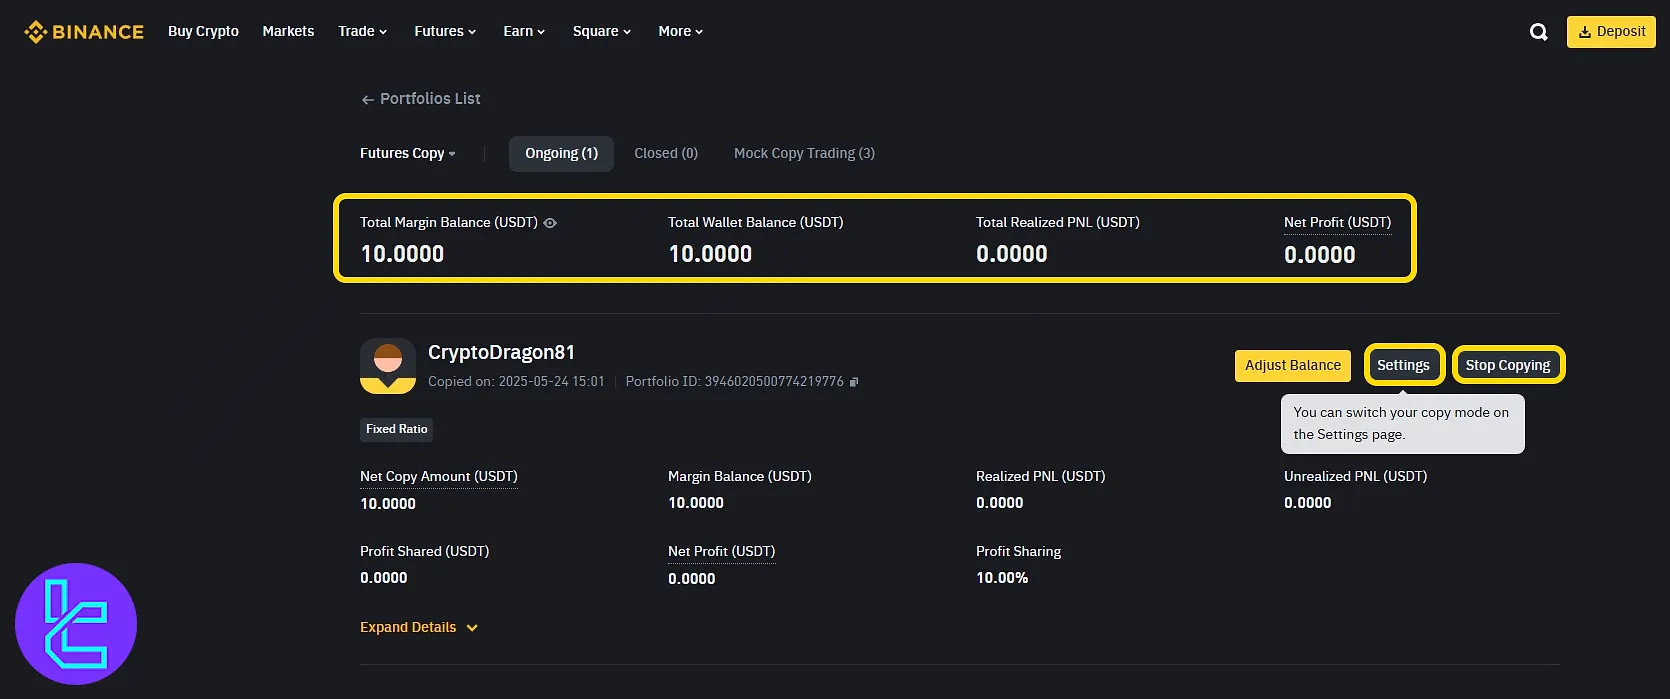Click the Unrealized PNL (USDT) label

1355,477
